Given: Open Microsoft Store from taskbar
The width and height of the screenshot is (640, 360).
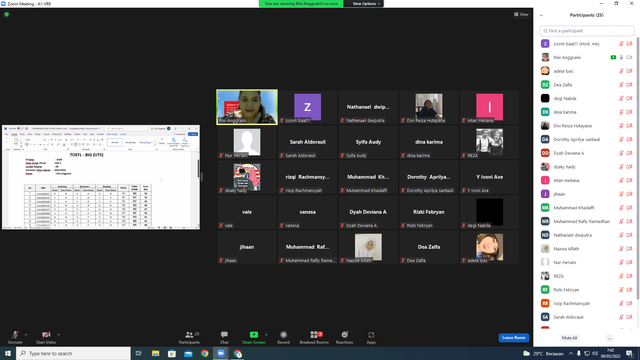Looking at the screenshot, I should coord(172,353).
